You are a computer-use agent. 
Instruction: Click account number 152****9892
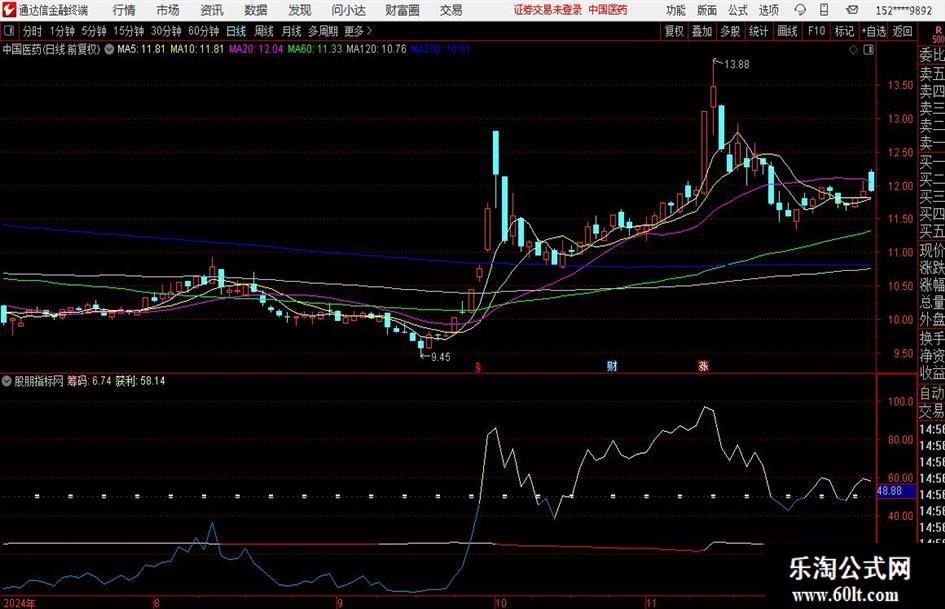click(903, 10)
